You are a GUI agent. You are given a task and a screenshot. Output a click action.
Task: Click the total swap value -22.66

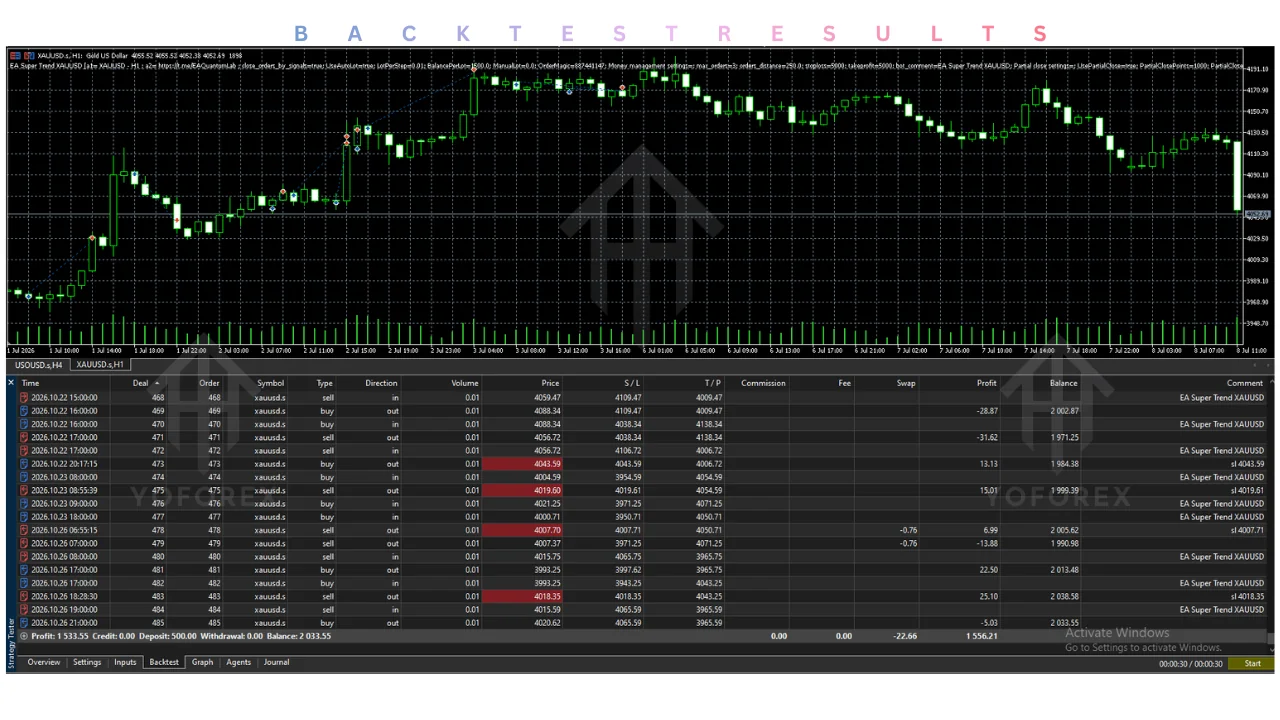(905, 636)
